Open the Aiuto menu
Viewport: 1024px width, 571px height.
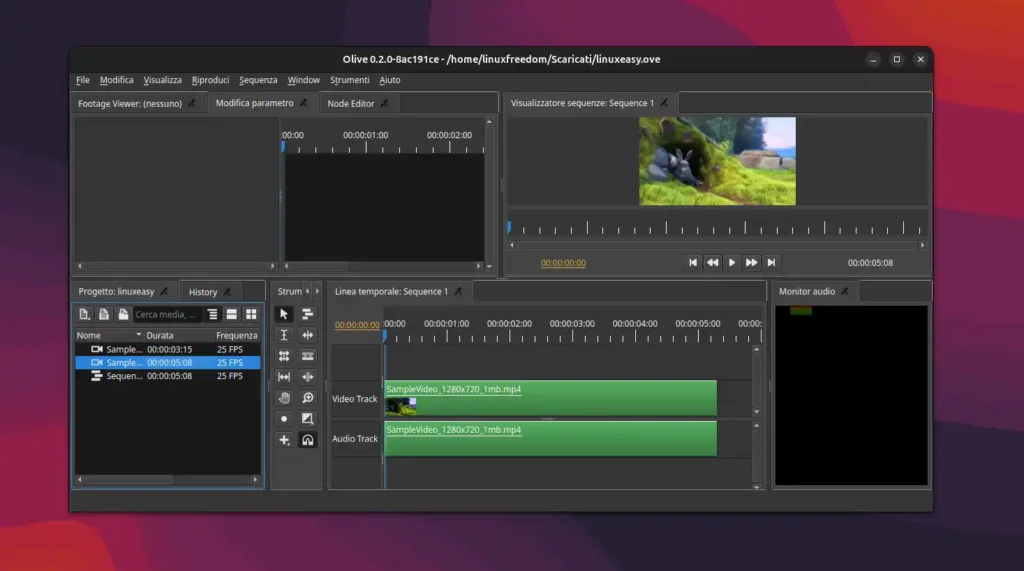pos(390,80)
